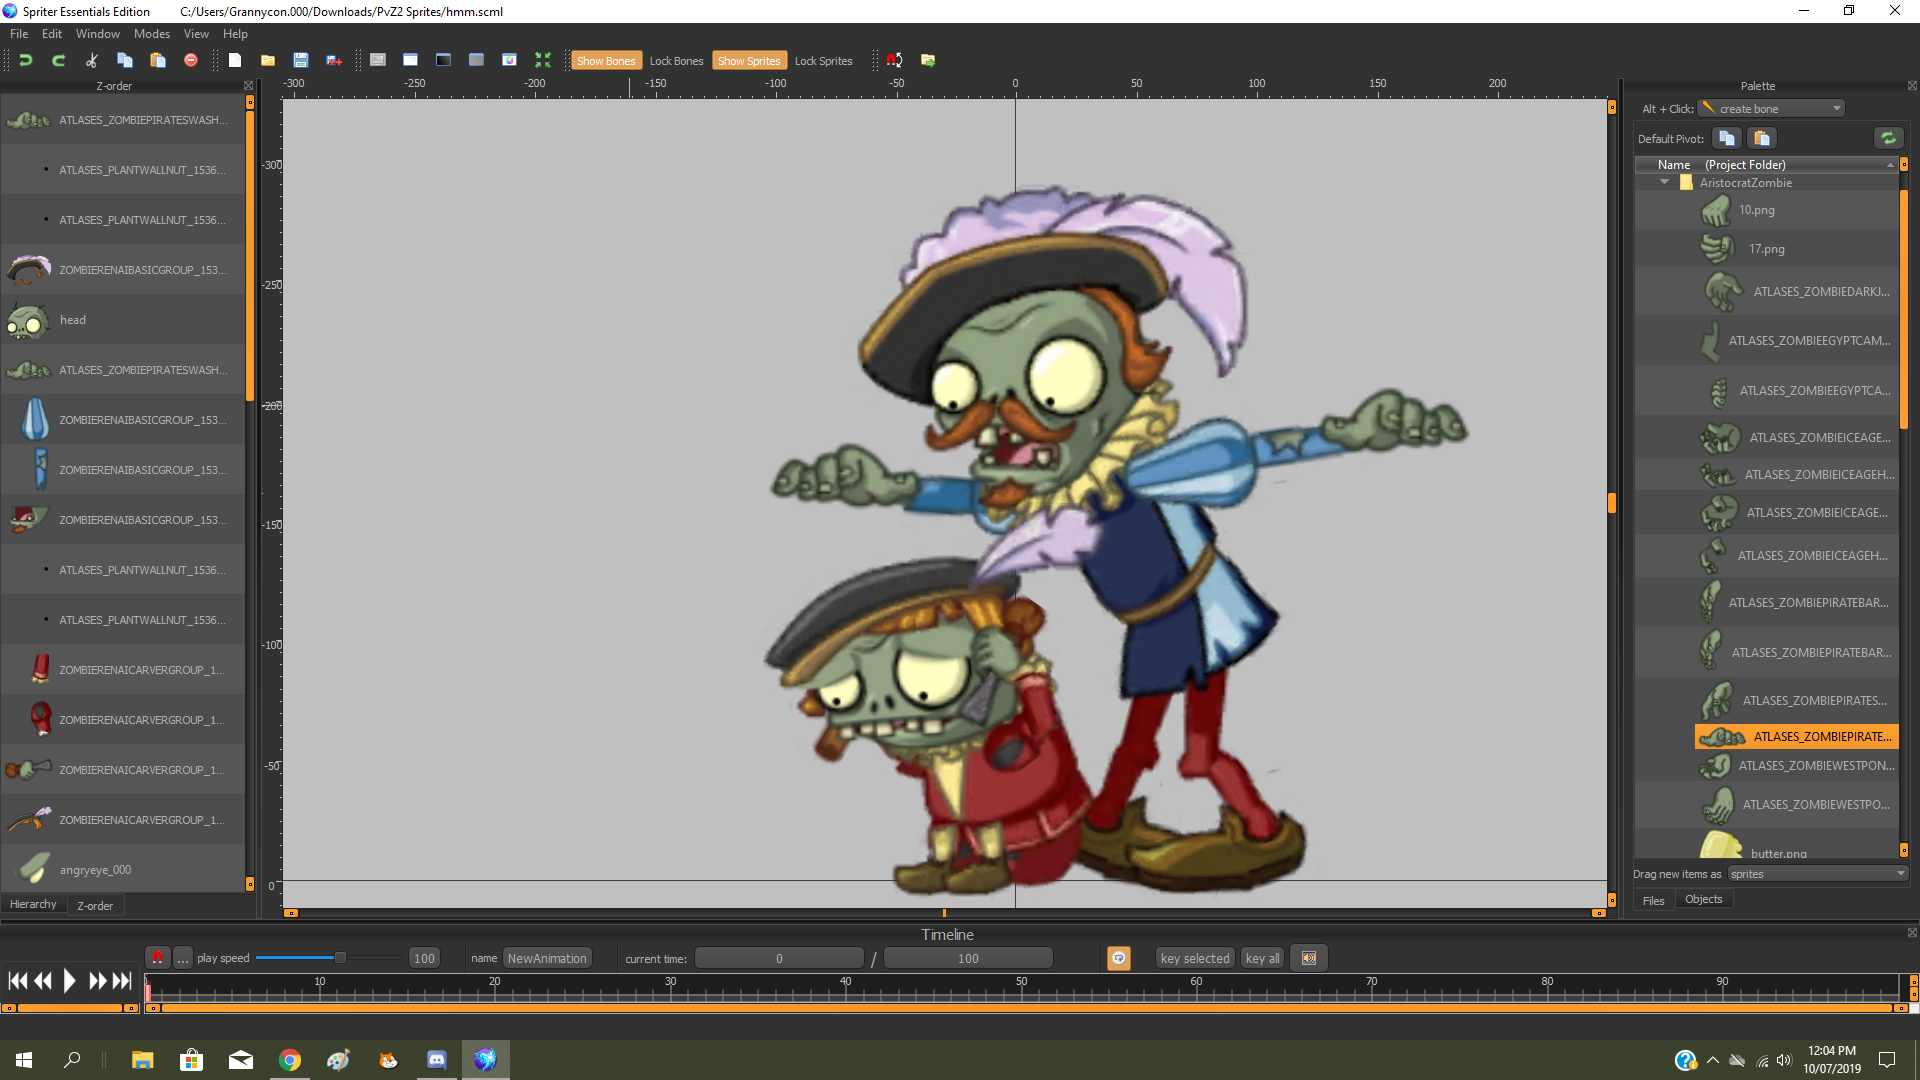The height and width of the screenshot is (1080, 1920).
Task: Click the undo arrow in the toolbar
Action: coord(26,60)
